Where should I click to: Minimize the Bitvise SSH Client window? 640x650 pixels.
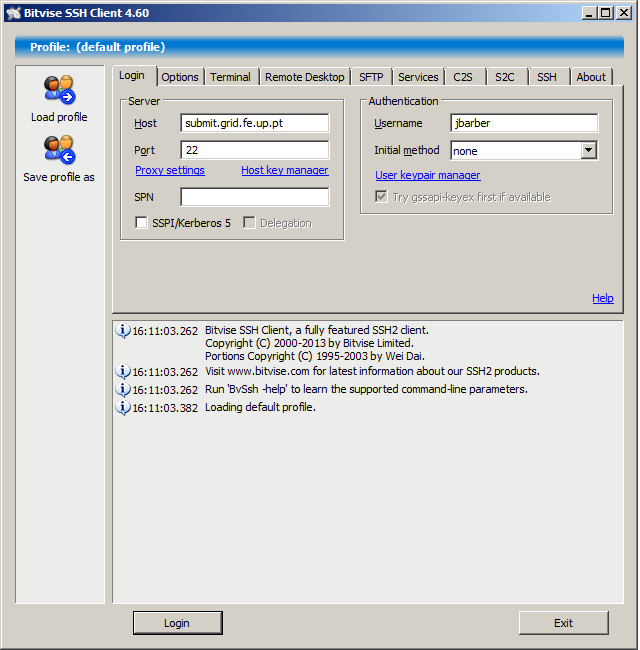(589, 13)
